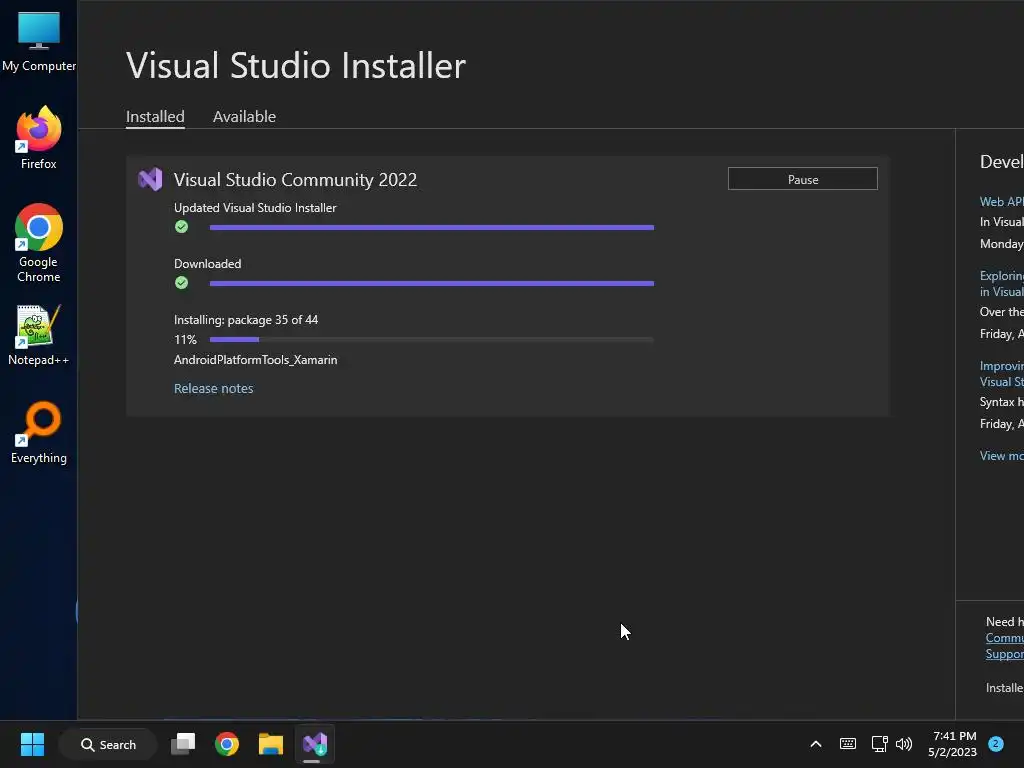Click the taskbar Search box
Image resolution: width=1024 pixels, height=768 pixels.
tap(108, 744)
